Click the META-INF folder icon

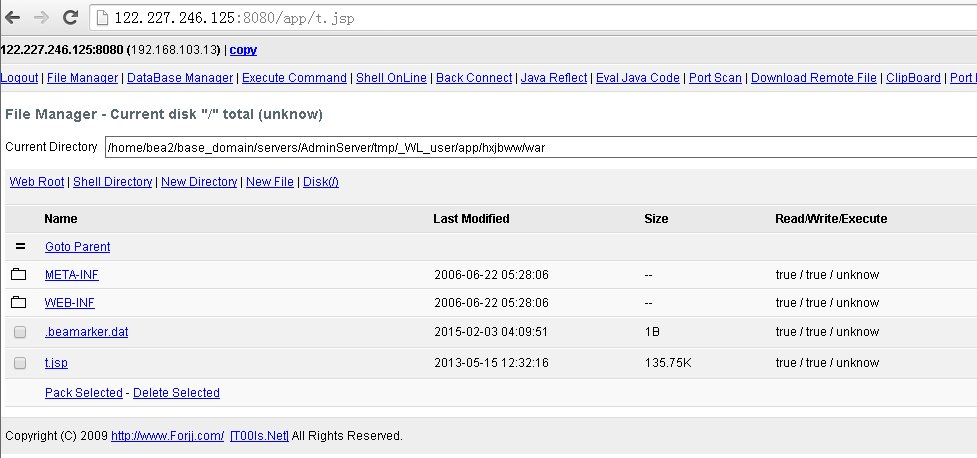[19, 274]
